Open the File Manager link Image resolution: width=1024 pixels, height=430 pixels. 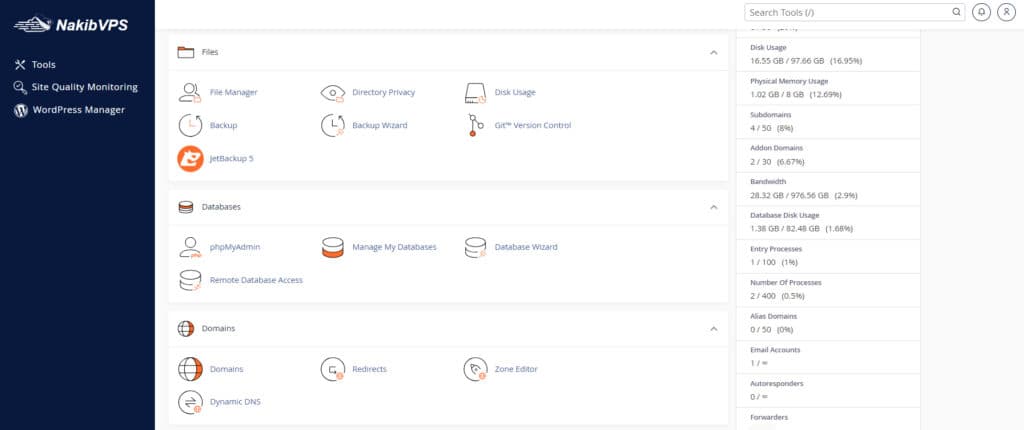click(234, 93)
